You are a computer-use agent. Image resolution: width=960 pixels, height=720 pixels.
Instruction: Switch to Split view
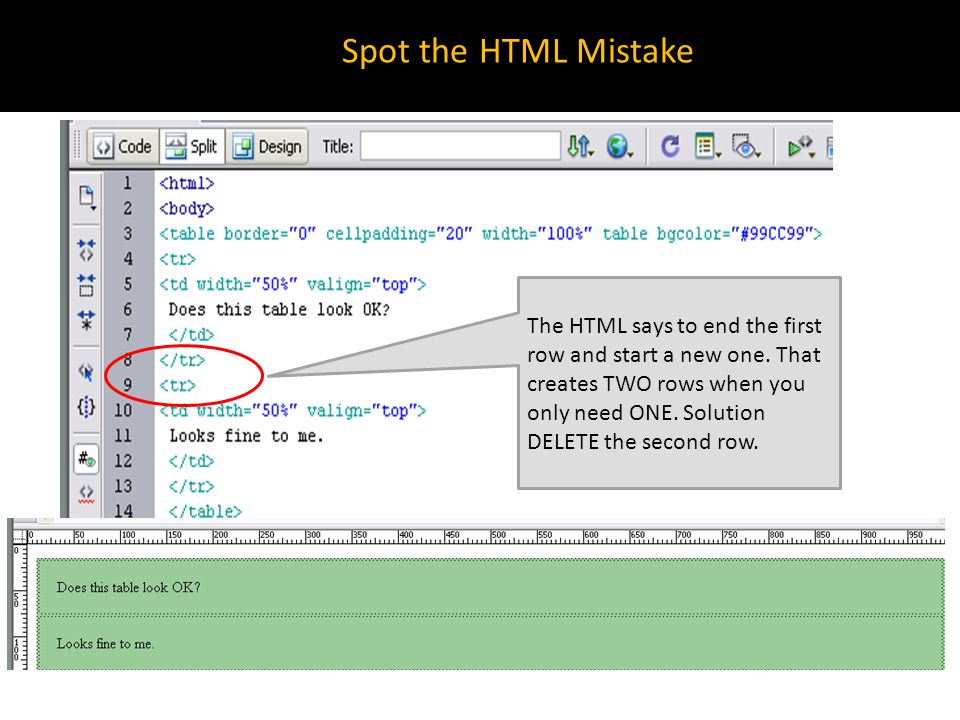tap(192, 146)
